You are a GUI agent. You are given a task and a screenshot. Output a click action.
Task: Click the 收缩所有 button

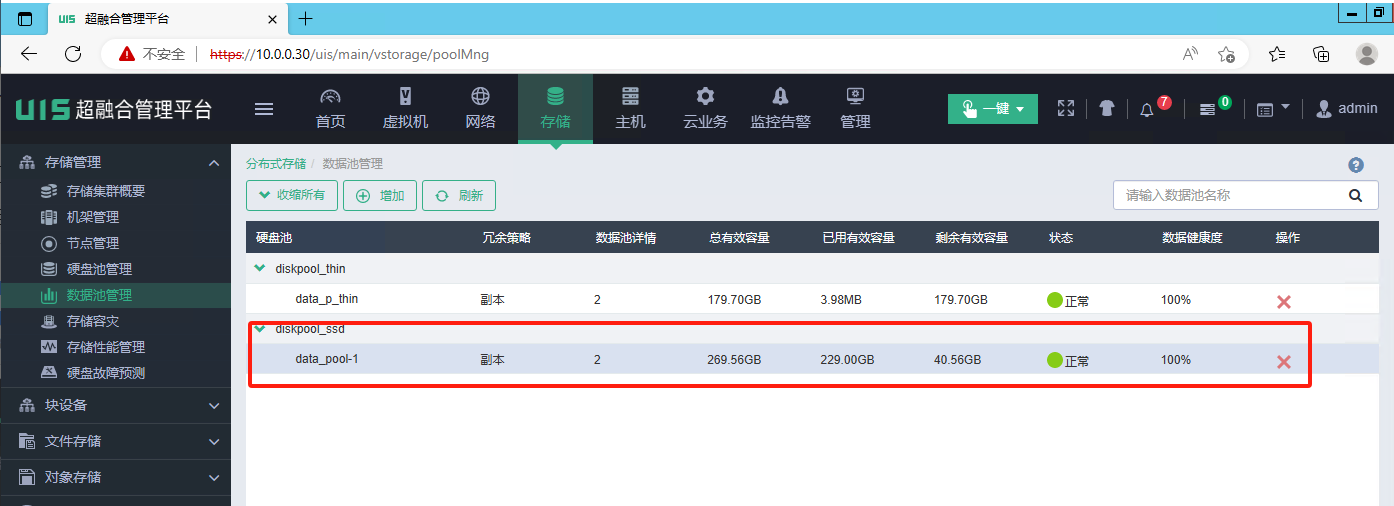point(292,196)
